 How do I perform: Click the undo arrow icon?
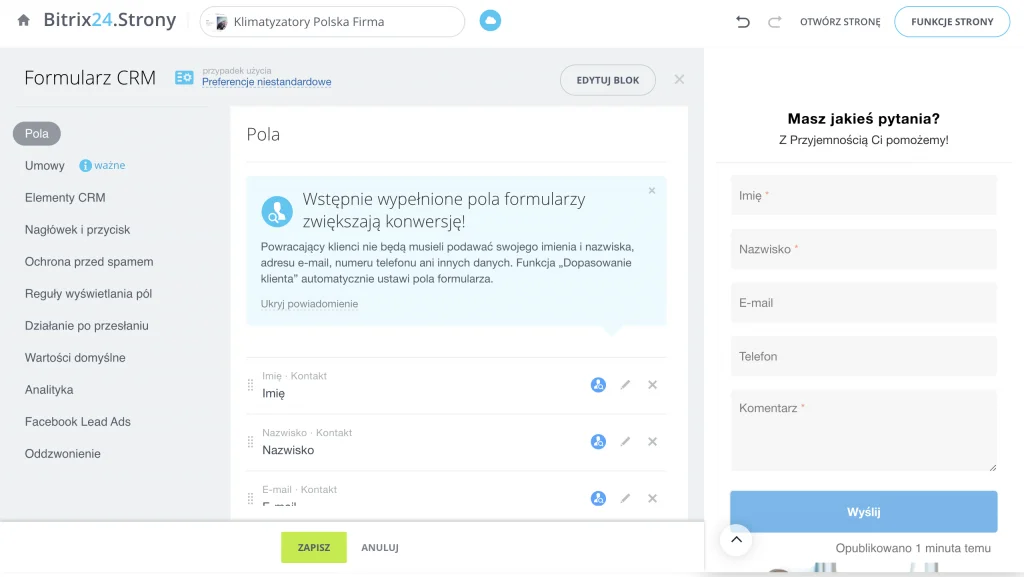(x=743, y=22)
